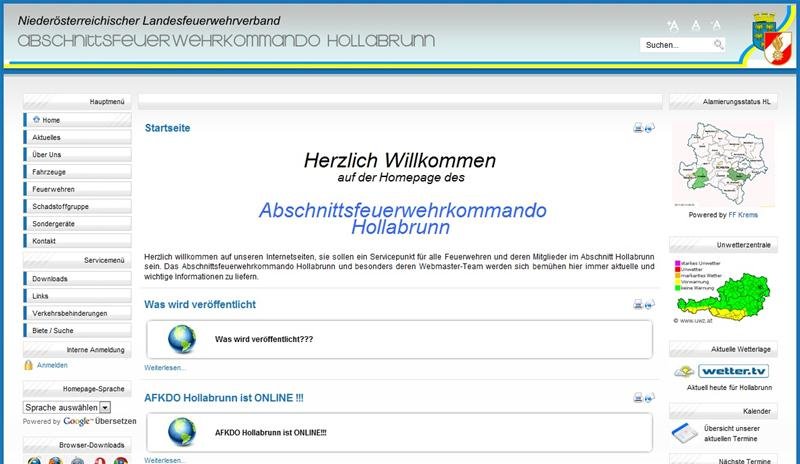Select Fahrzeuge in the main menu
This screenshot has height=464, width=800.
coord(51,172)
